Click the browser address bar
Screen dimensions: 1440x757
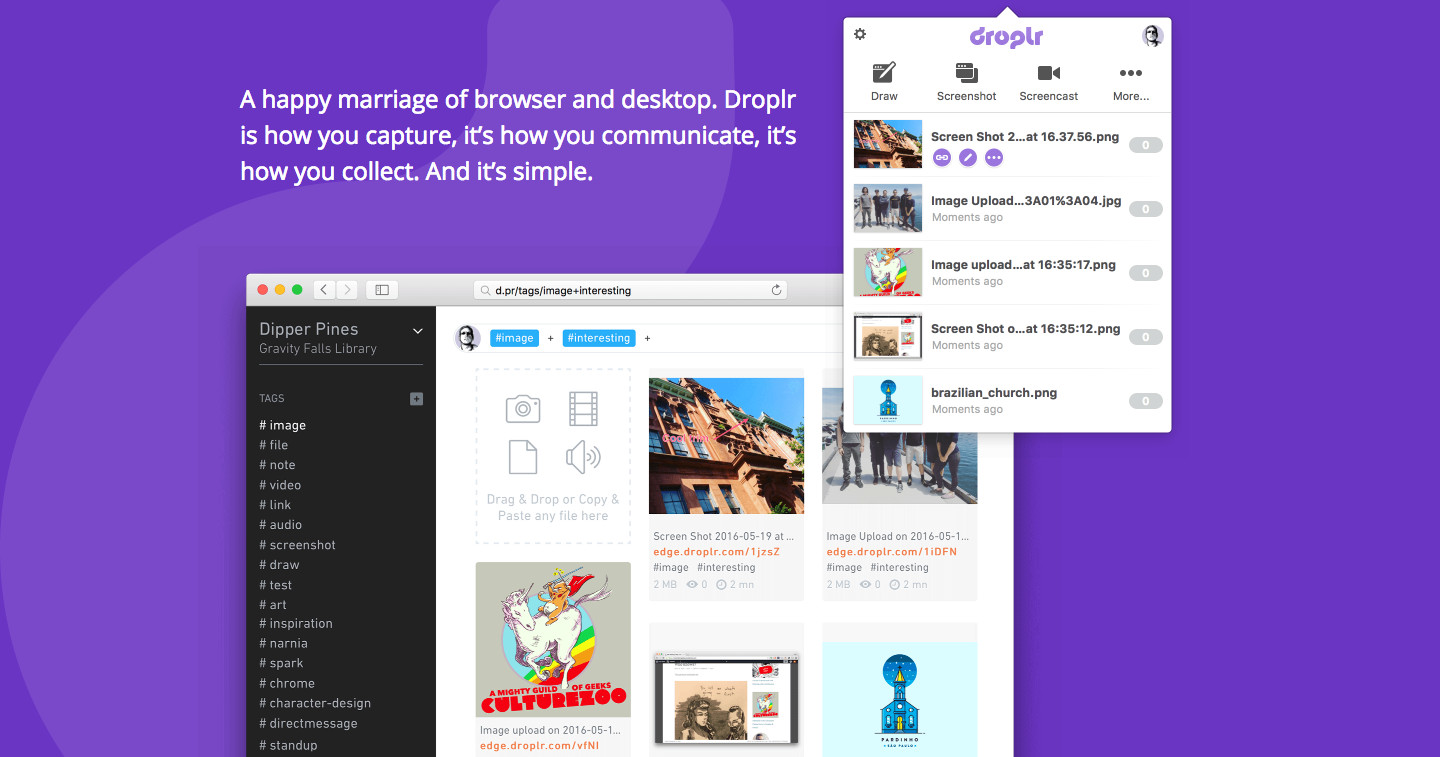(x=630, y=290)
